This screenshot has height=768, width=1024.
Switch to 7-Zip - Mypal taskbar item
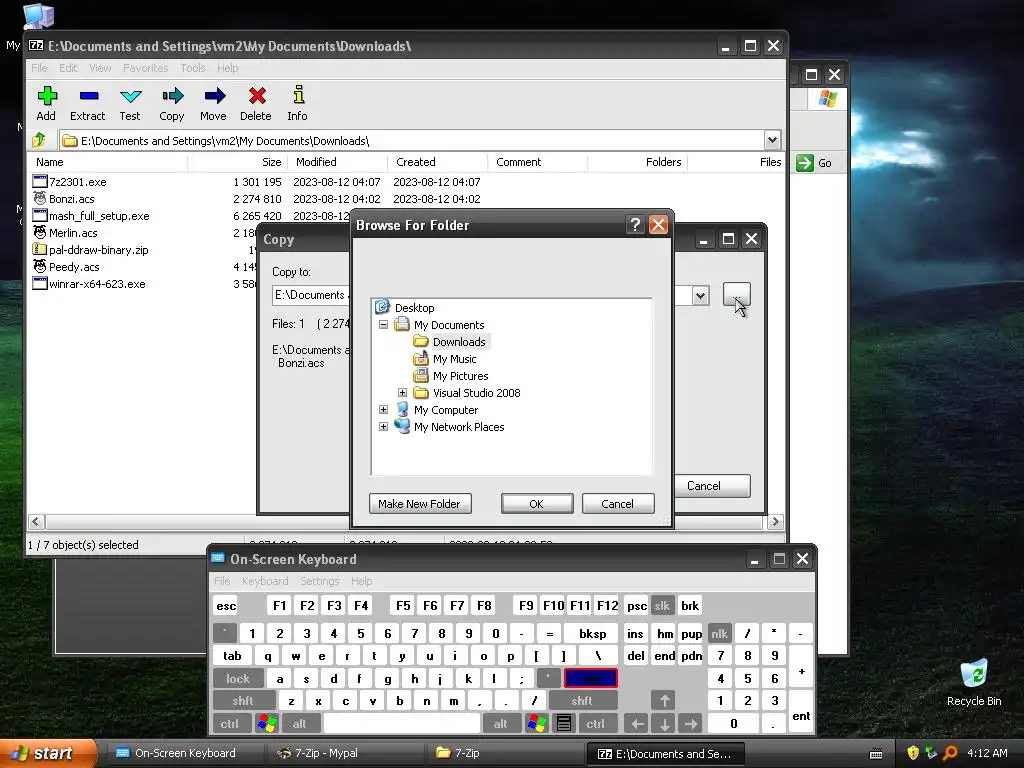click(345, 753)
